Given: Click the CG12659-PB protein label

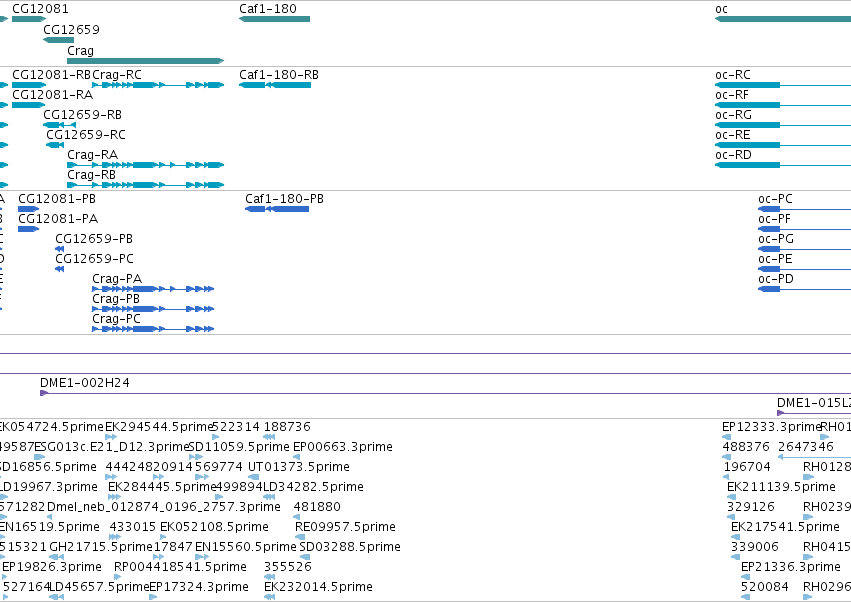Looking at the screenshot, I should tap(94, 239).
